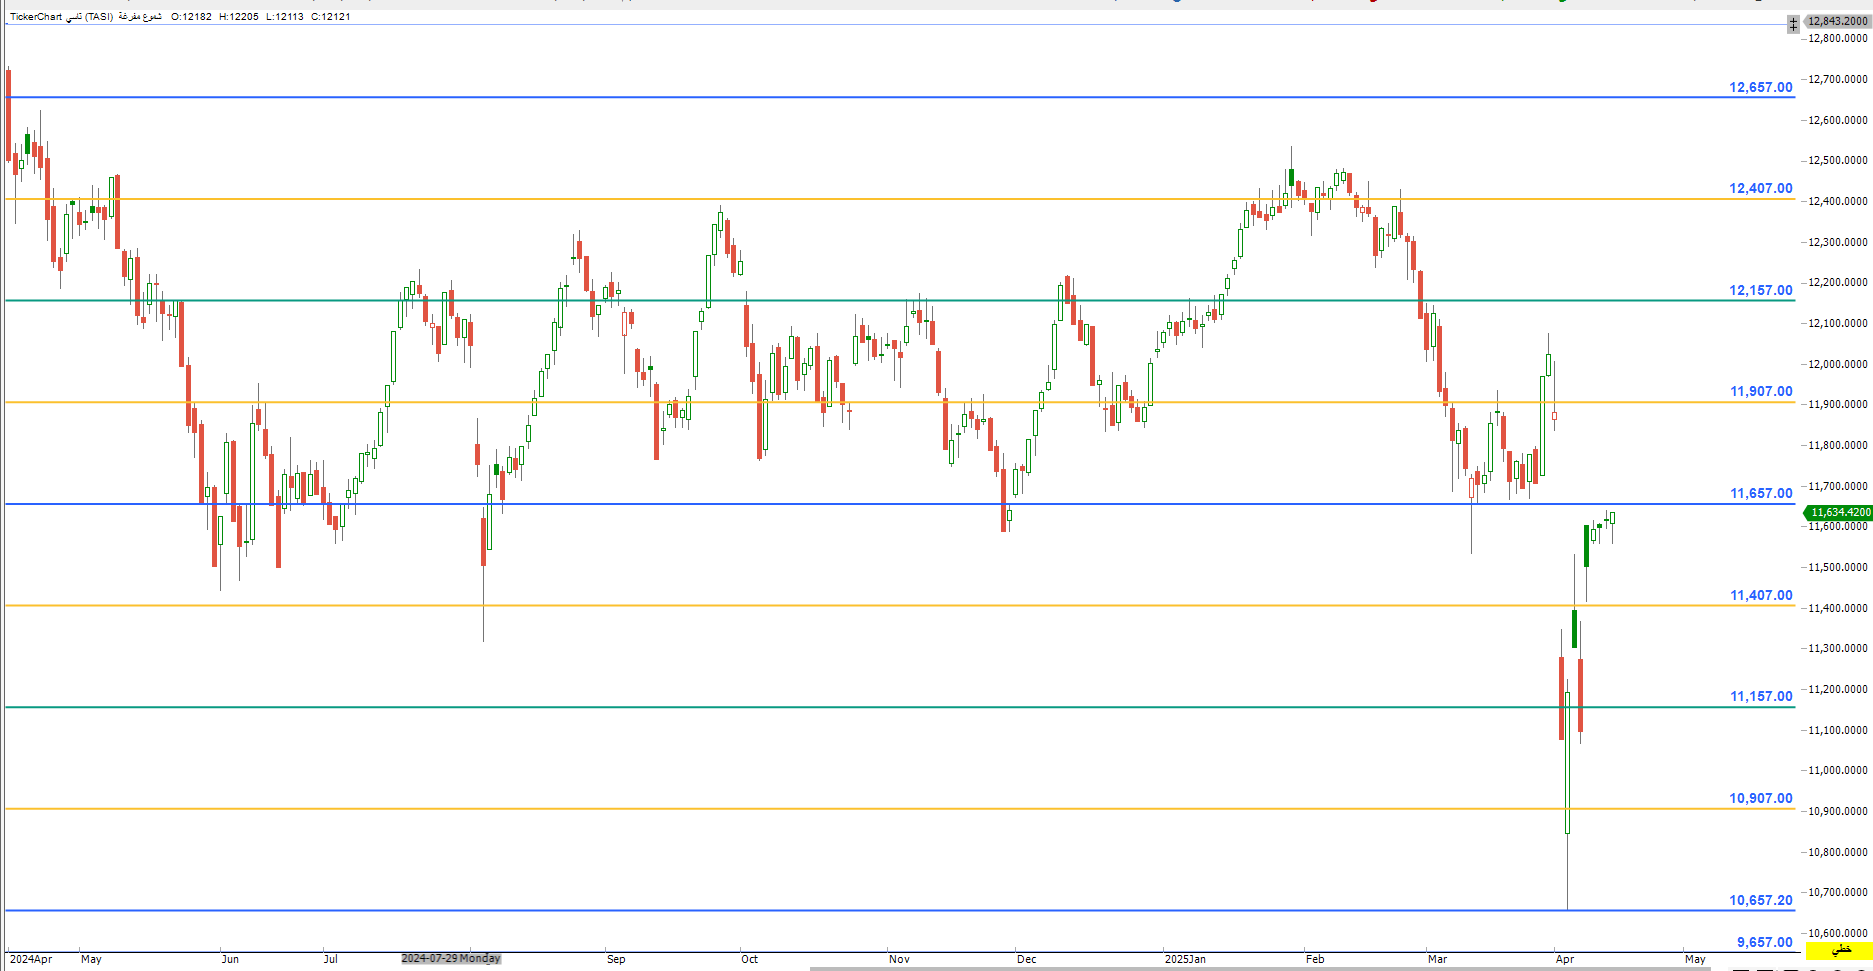Click the 11,157.00 green level label
Image resolution: width=1873 pixels, height=971 pixels.
(x=1760, y=696)
